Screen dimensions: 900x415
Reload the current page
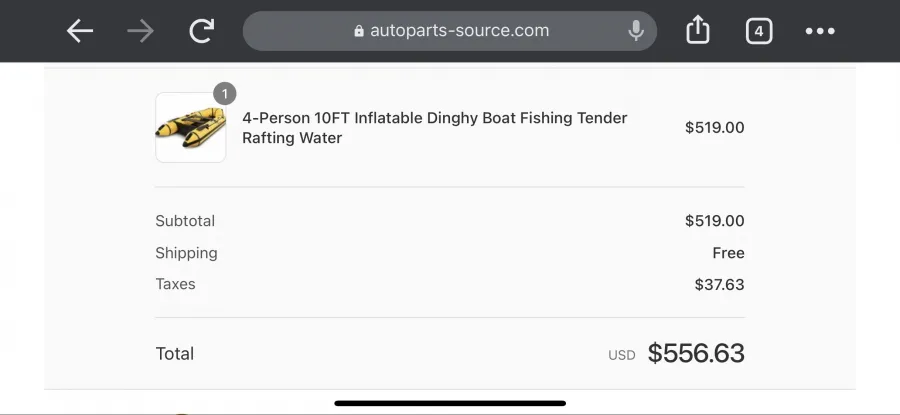pos(202,31)
